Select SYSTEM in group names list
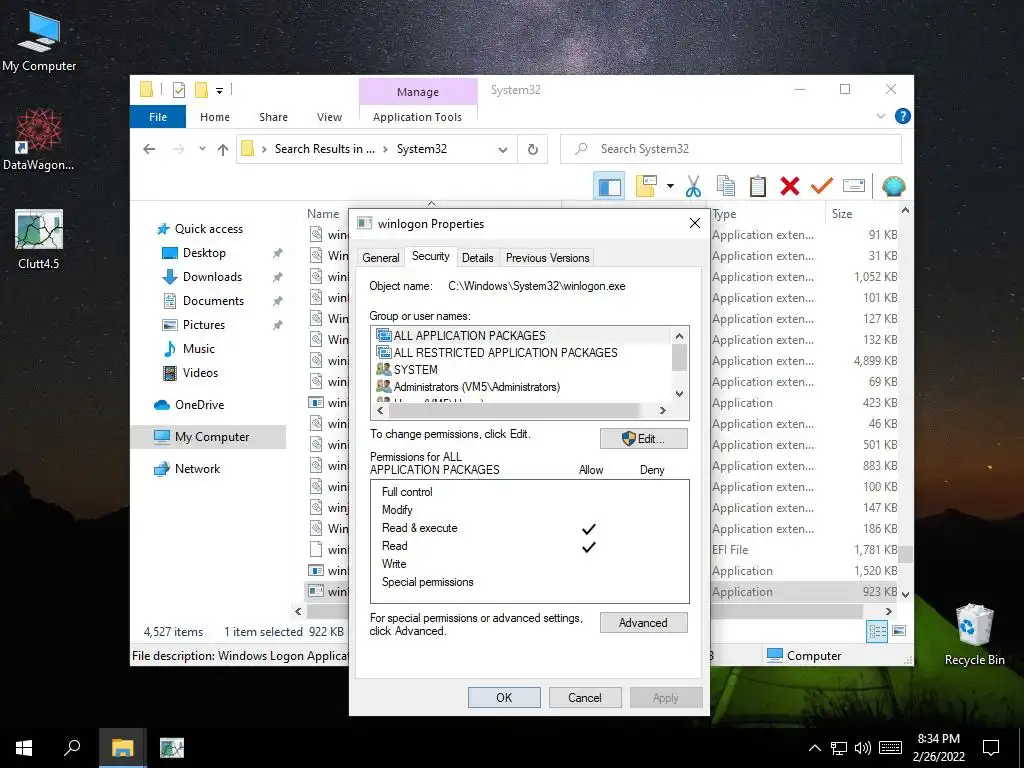The image size is (1024, 768). [x=415, y=370]
